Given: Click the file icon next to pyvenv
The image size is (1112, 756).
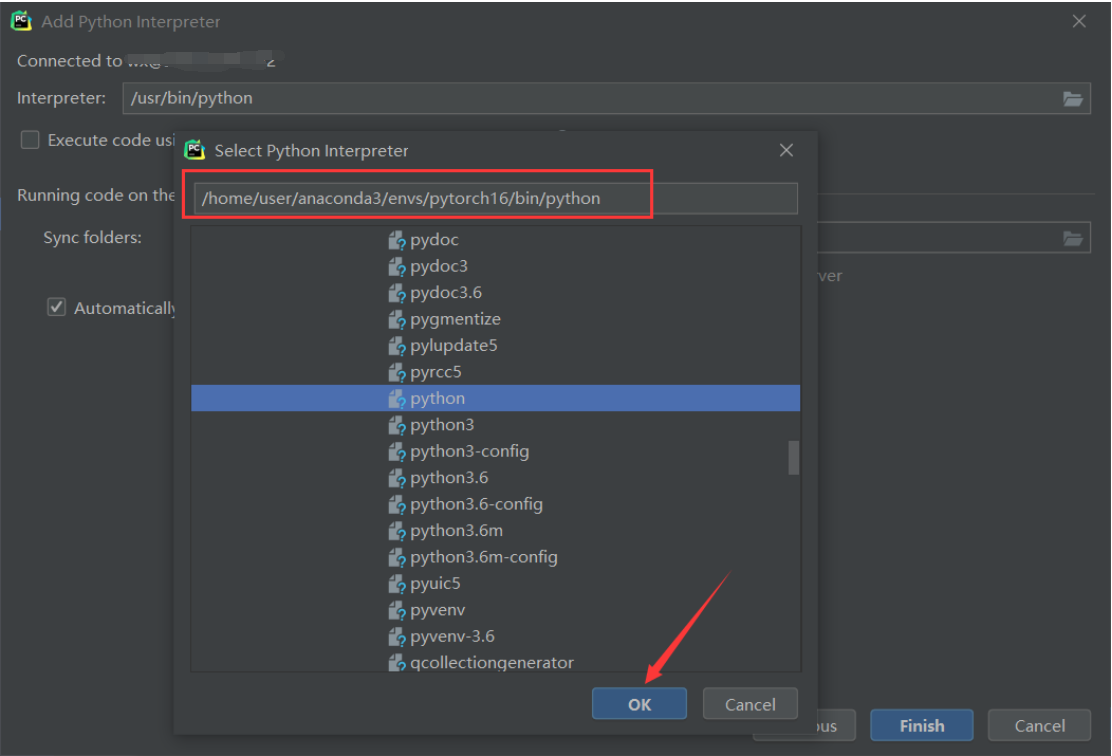Looking at the screenshot, I should pos(396,611).
